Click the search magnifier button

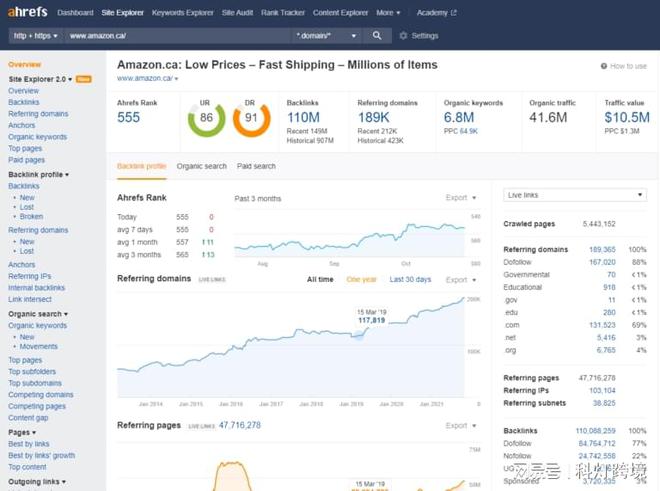click(377, 36)
